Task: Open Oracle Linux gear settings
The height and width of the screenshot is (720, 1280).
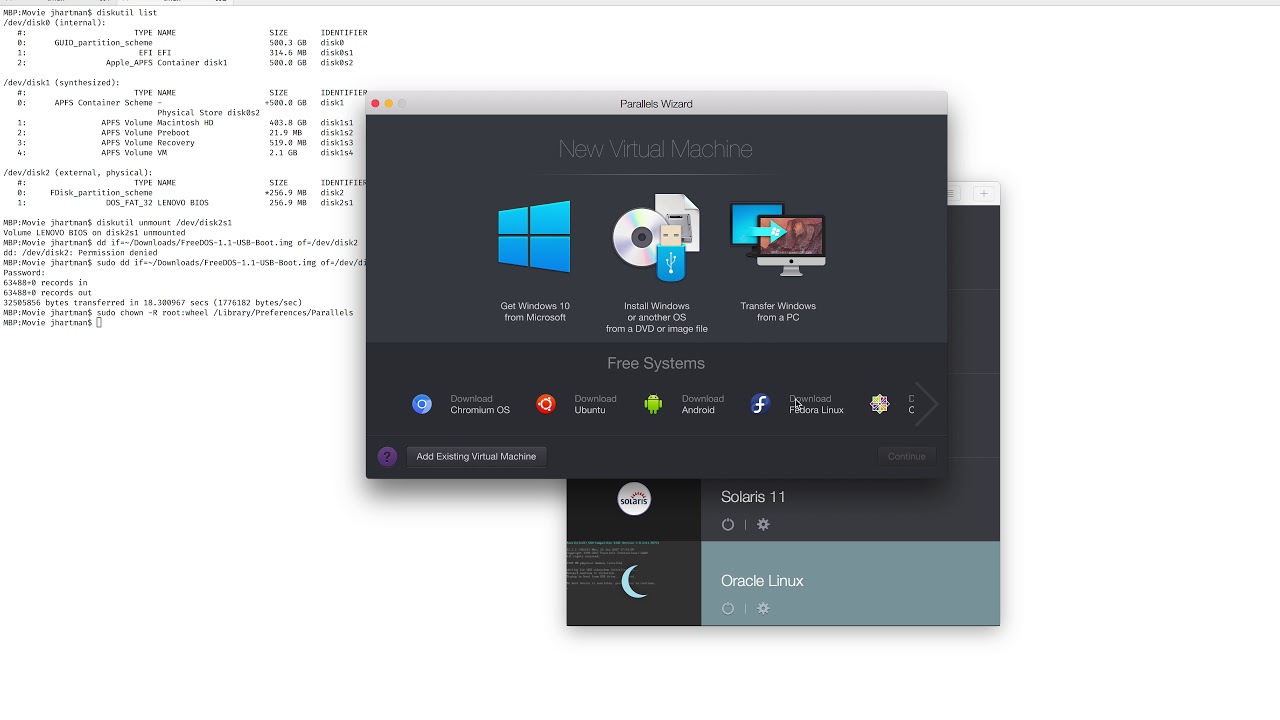Action: (763, 608)
